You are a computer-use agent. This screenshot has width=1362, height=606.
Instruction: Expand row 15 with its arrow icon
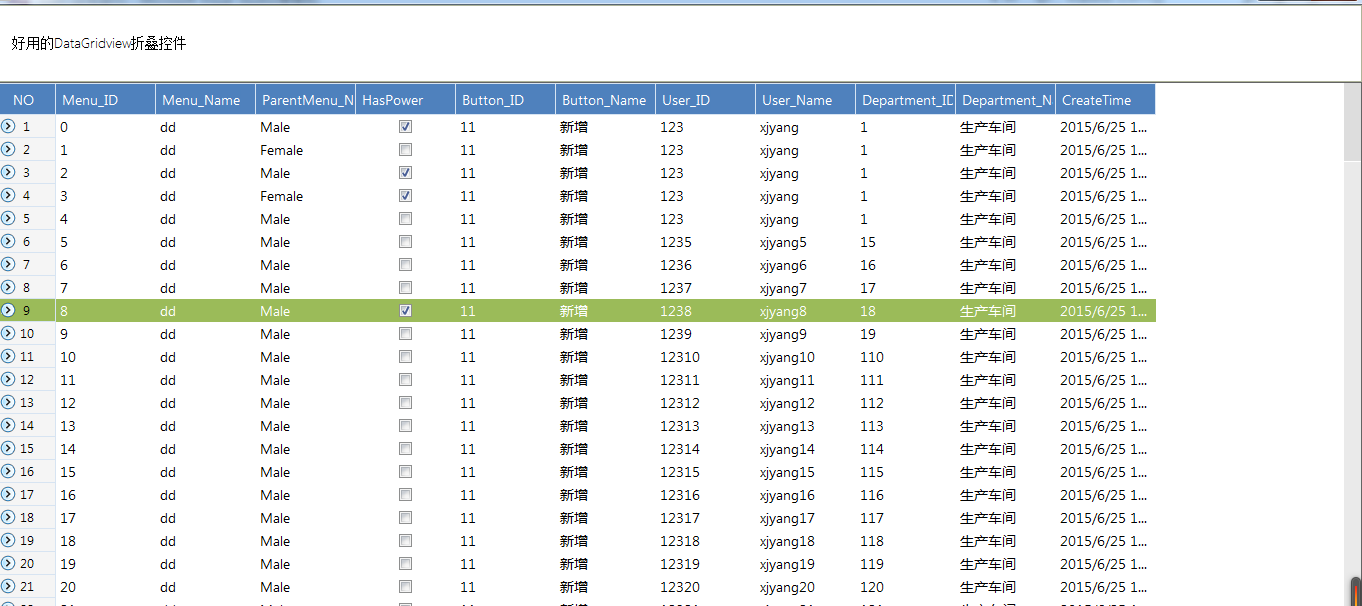click(8, 448)
